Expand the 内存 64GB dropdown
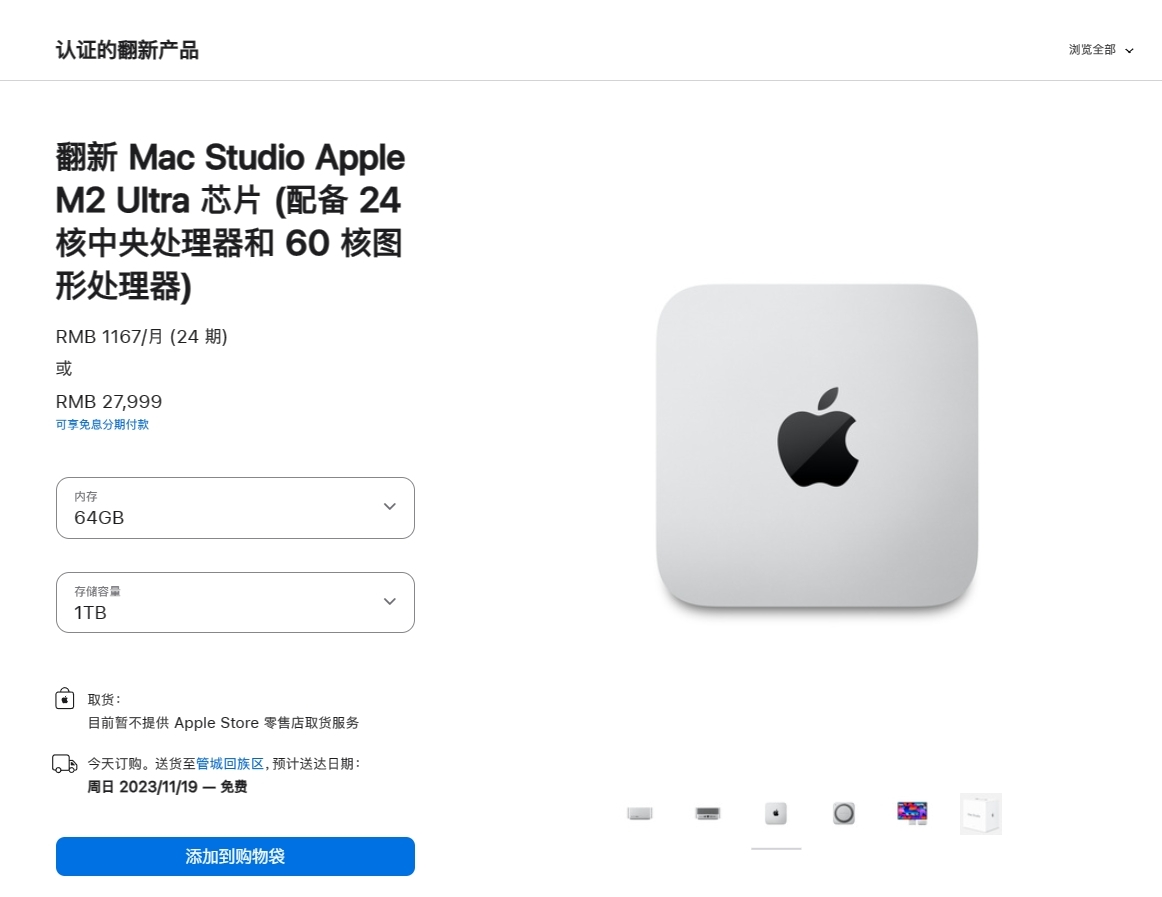1162x897 pixels. [235, 508]
